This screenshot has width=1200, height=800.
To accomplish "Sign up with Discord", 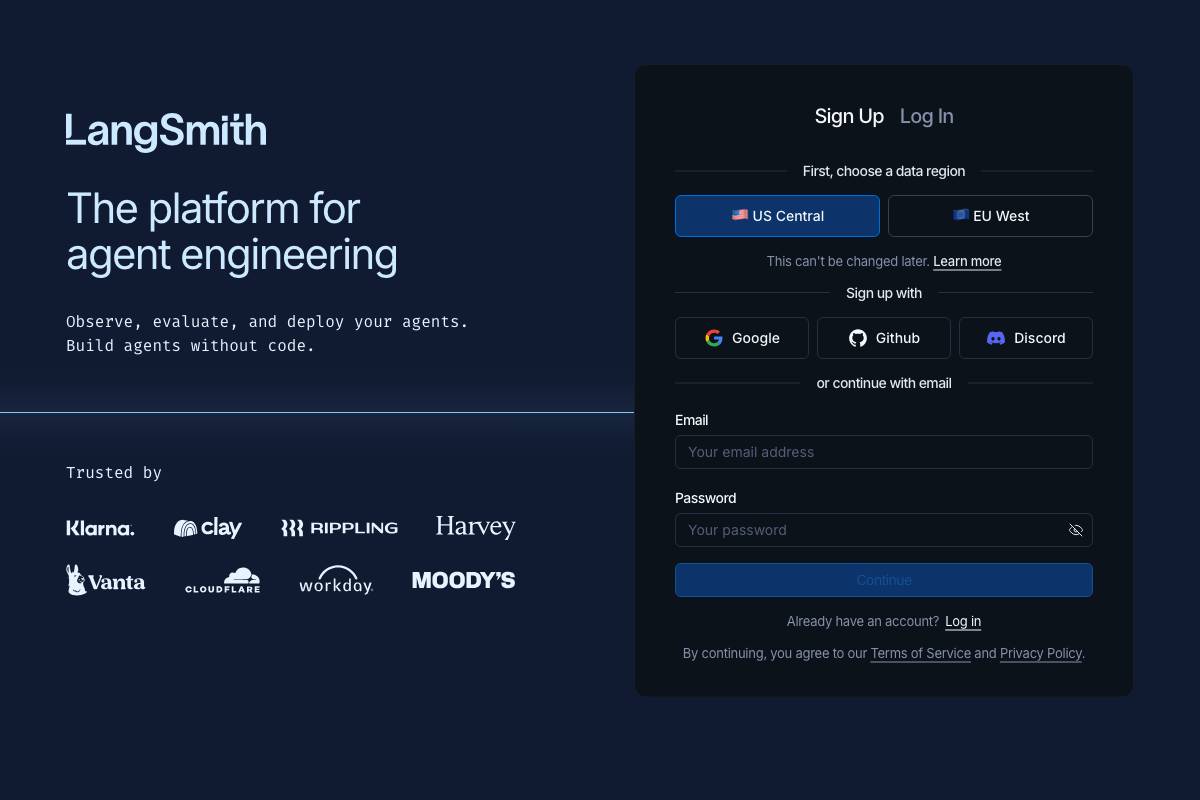I will click(x=1026, y=338).
